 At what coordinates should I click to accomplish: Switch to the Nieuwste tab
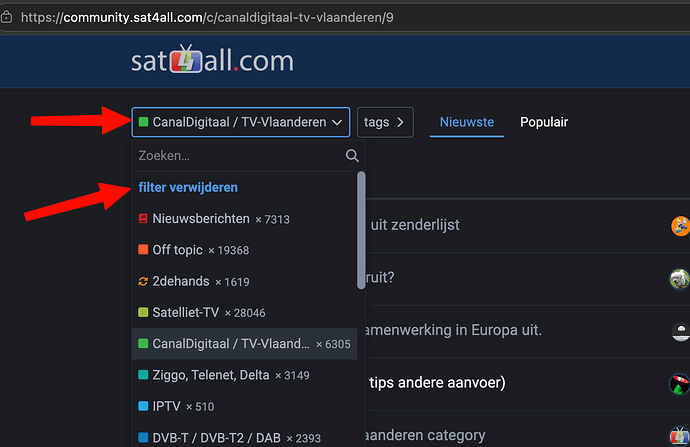pyautogui.click(x=467, y=122)
